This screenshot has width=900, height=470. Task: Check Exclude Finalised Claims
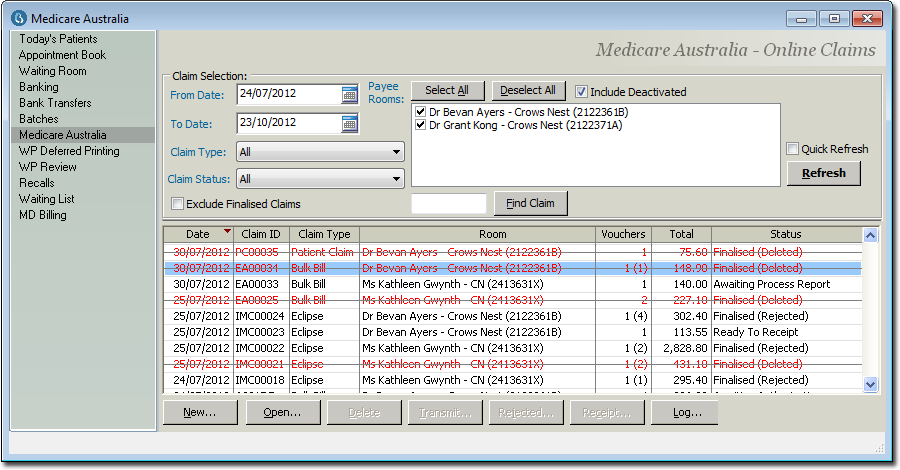pos(178,204)
